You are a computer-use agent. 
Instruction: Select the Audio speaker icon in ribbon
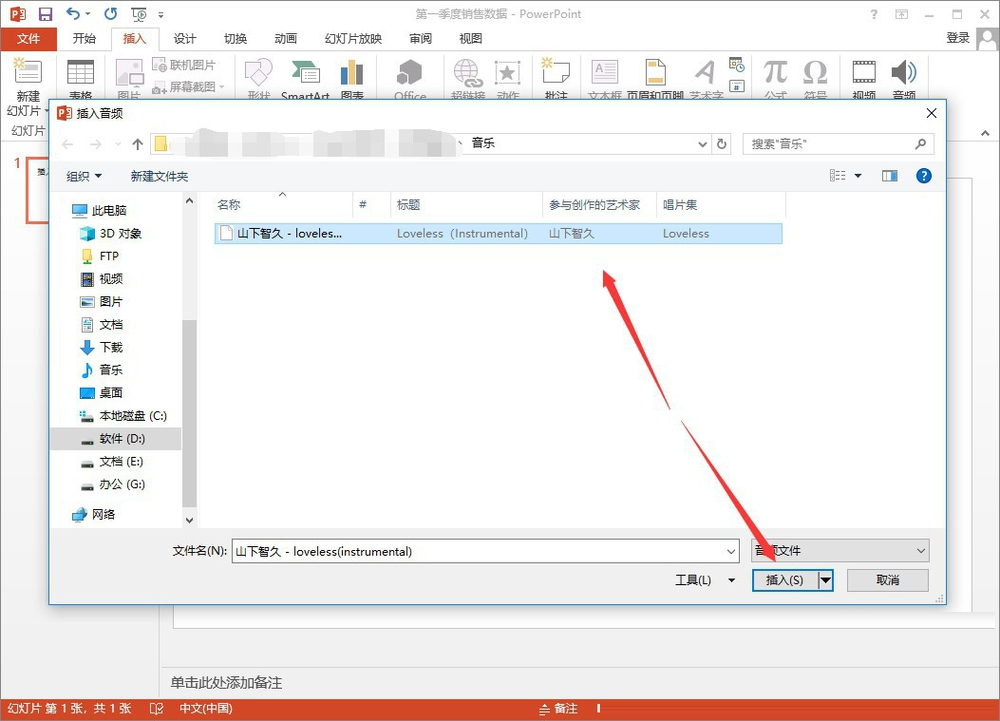[x=904, y=72]
